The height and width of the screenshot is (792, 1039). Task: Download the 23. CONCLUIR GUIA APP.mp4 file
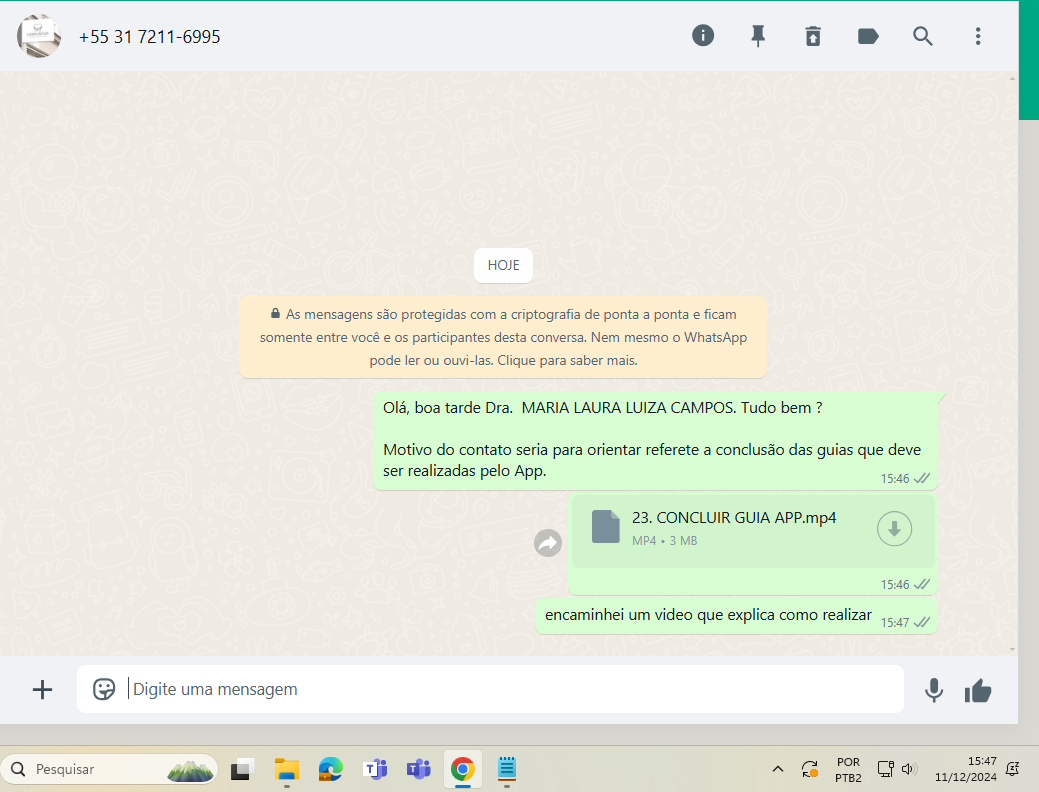coord(894,528)
